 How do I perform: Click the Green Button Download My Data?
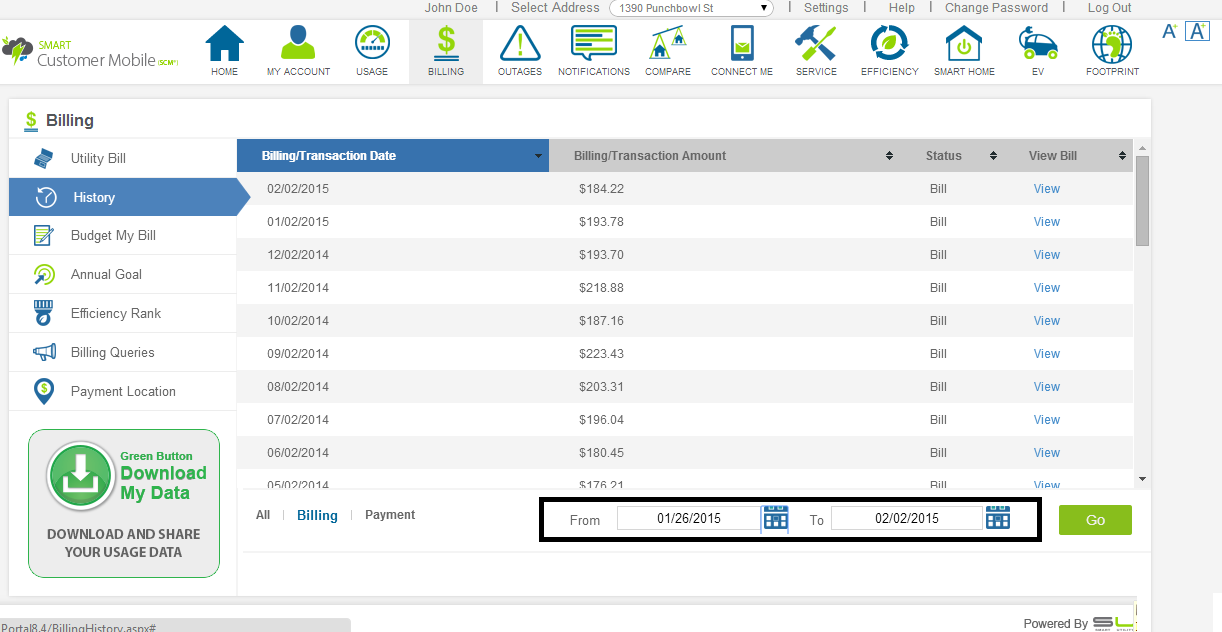pyautogui.click(x=124, y=503)
